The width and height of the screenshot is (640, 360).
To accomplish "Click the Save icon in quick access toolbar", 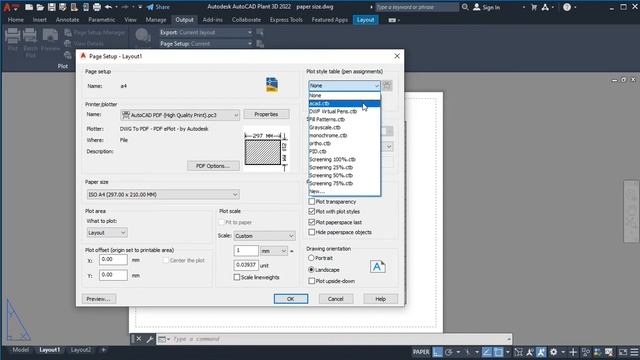I will (x=51, y=7).
